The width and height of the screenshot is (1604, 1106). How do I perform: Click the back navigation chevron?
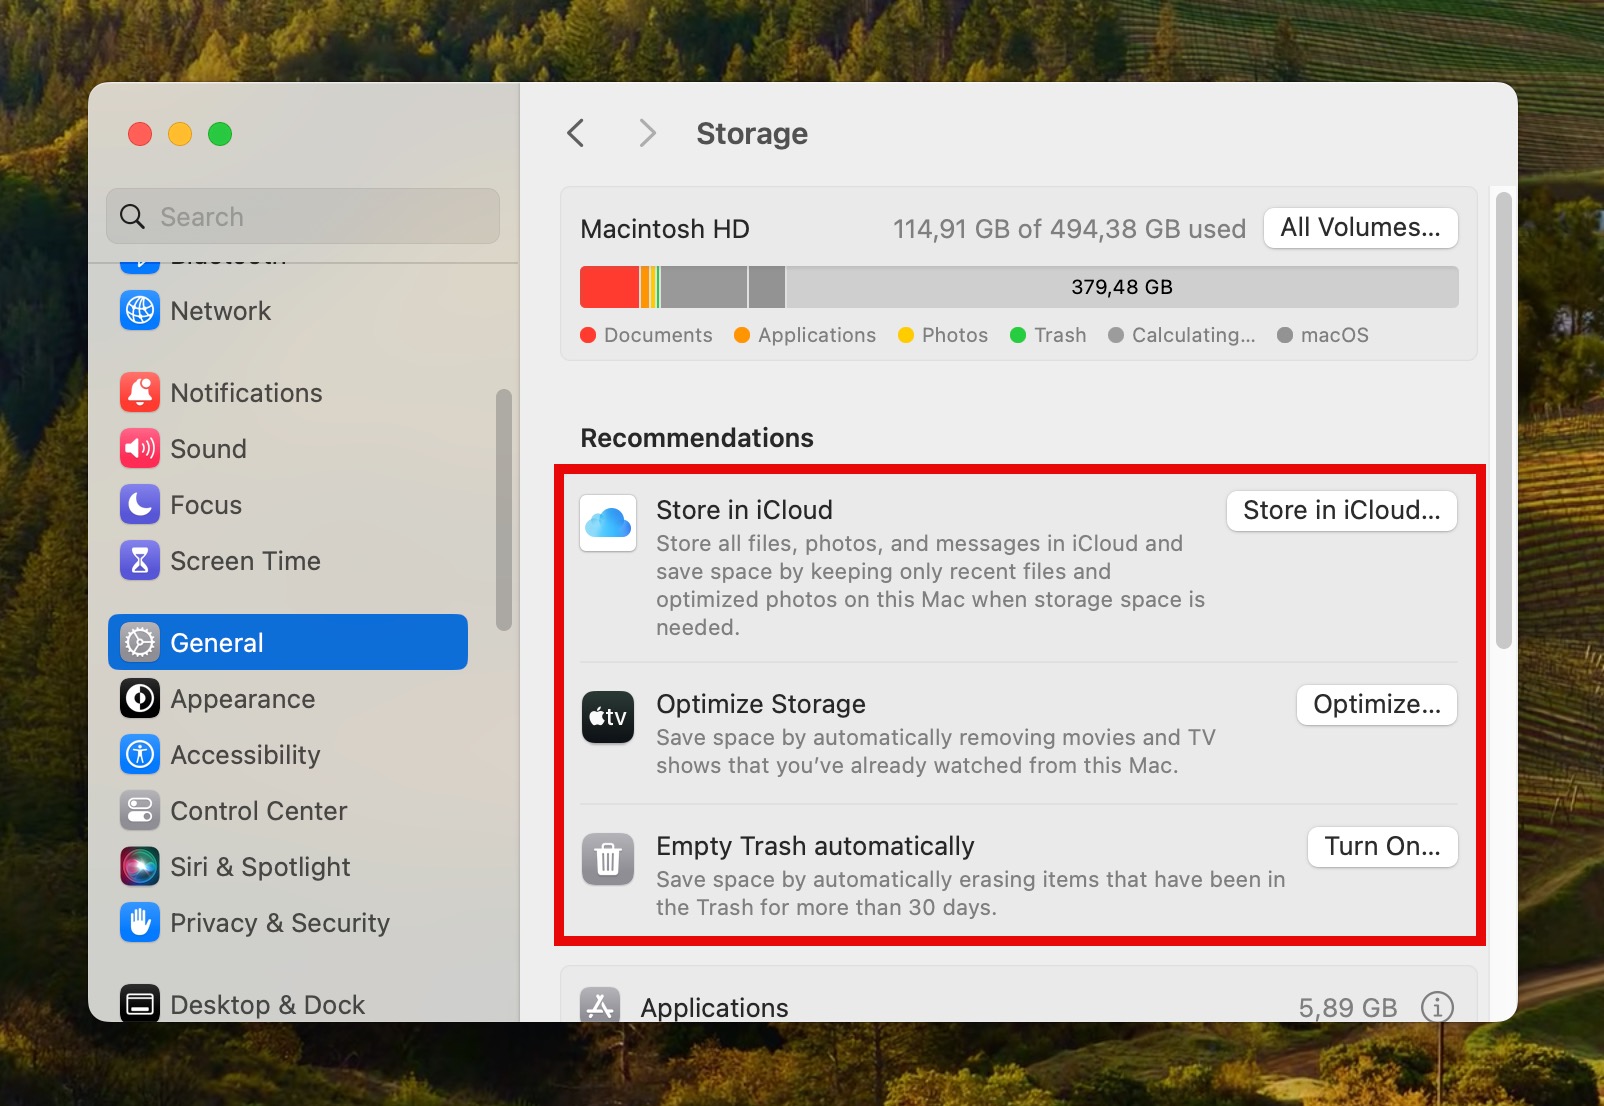coord(575,133)
